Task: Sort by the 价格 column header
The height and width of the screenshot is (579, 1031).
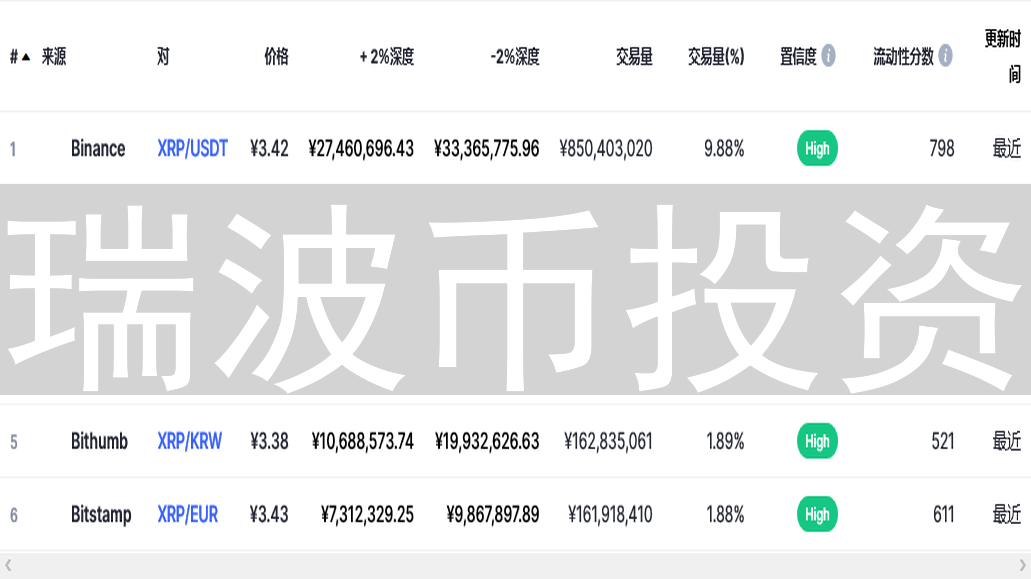Action: click(276, 57)
